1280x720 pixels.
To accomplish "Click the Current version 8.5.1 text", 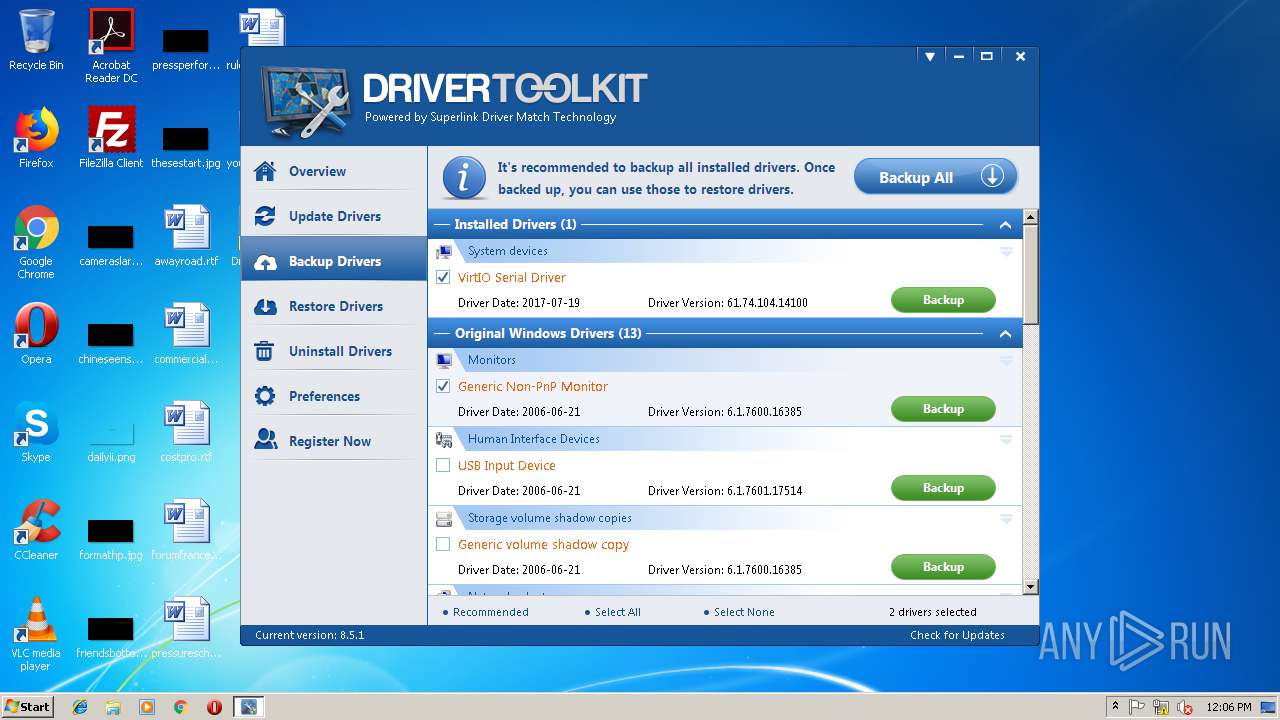I will (x=310, y=635).
